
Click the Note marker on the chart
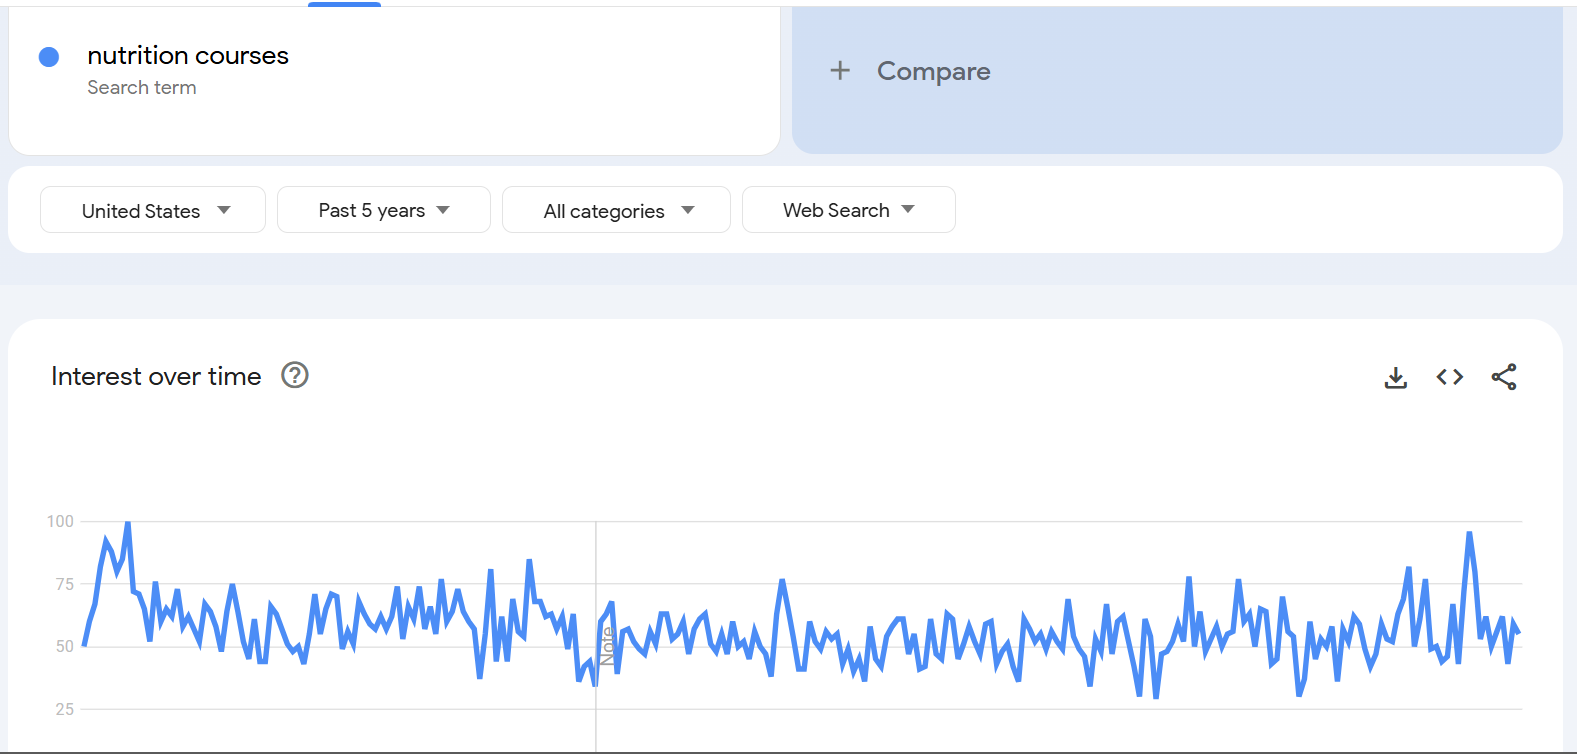coord(607,646)
